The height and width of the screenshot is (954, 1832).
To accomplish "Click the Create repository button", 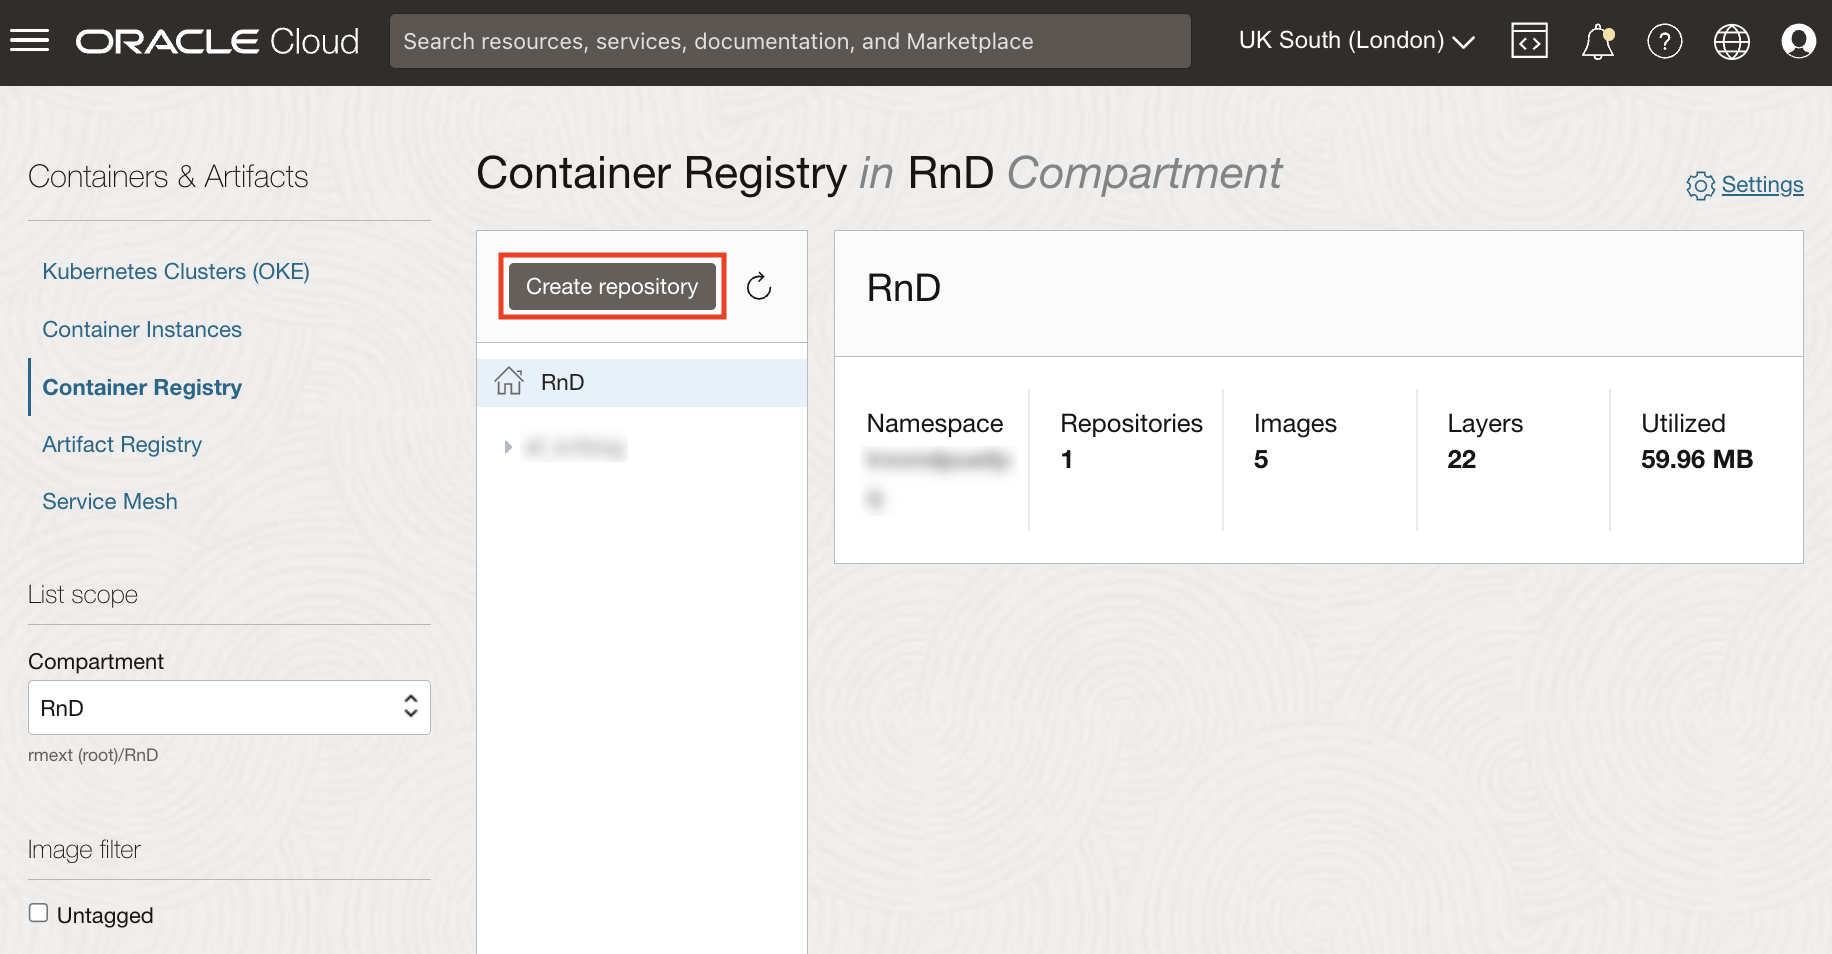I will point(612,287).
